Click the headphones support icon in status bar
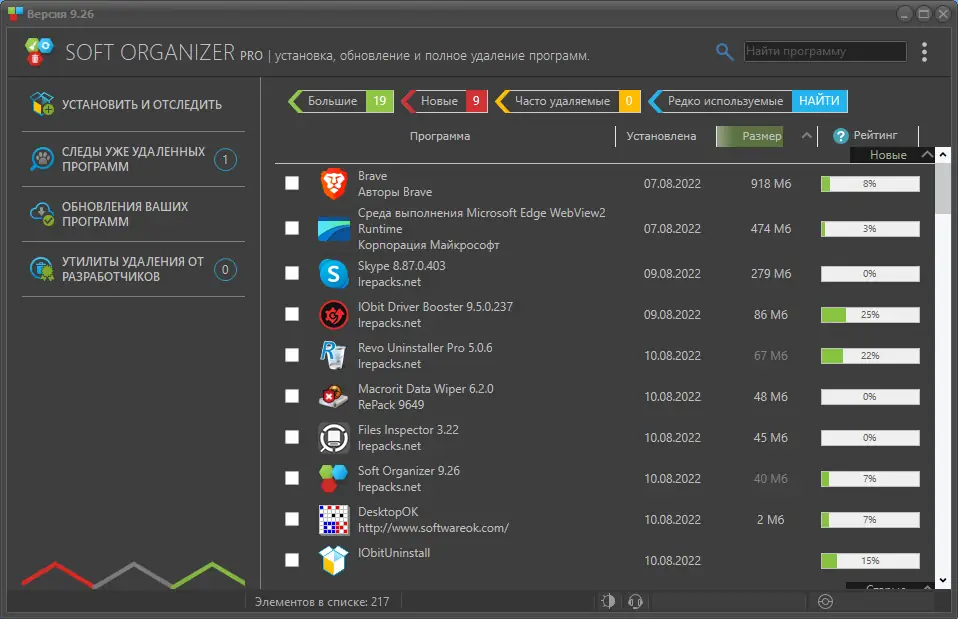 click(x=636, y=602)
